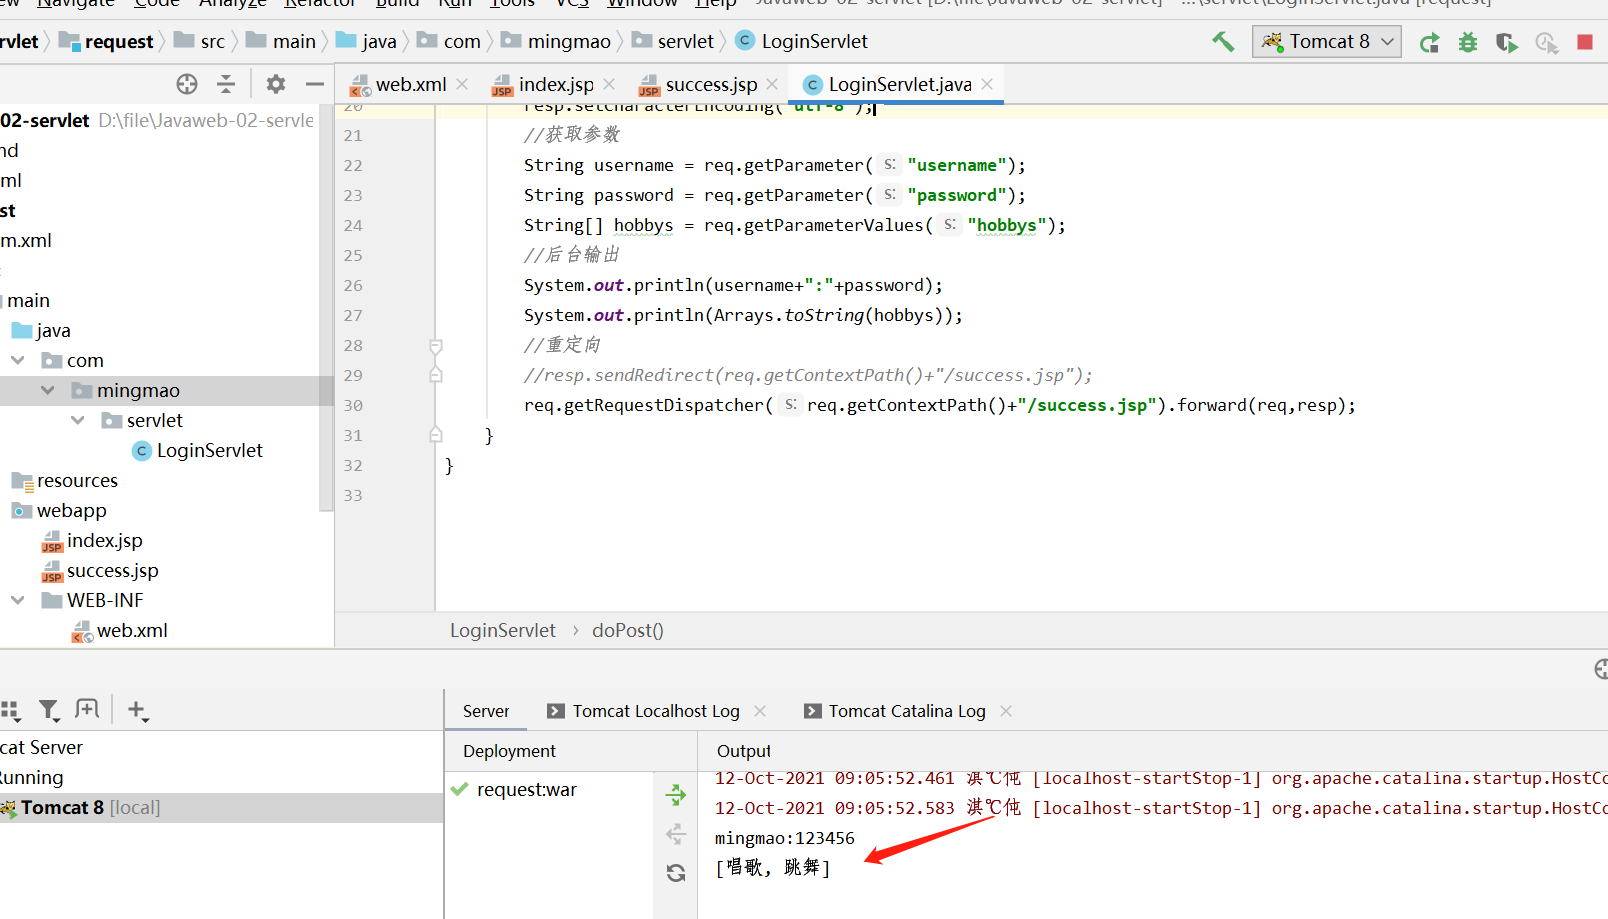The image size is (1608, 919).
Task: Click the "username" string on line 22
Action: pos(957,165)
